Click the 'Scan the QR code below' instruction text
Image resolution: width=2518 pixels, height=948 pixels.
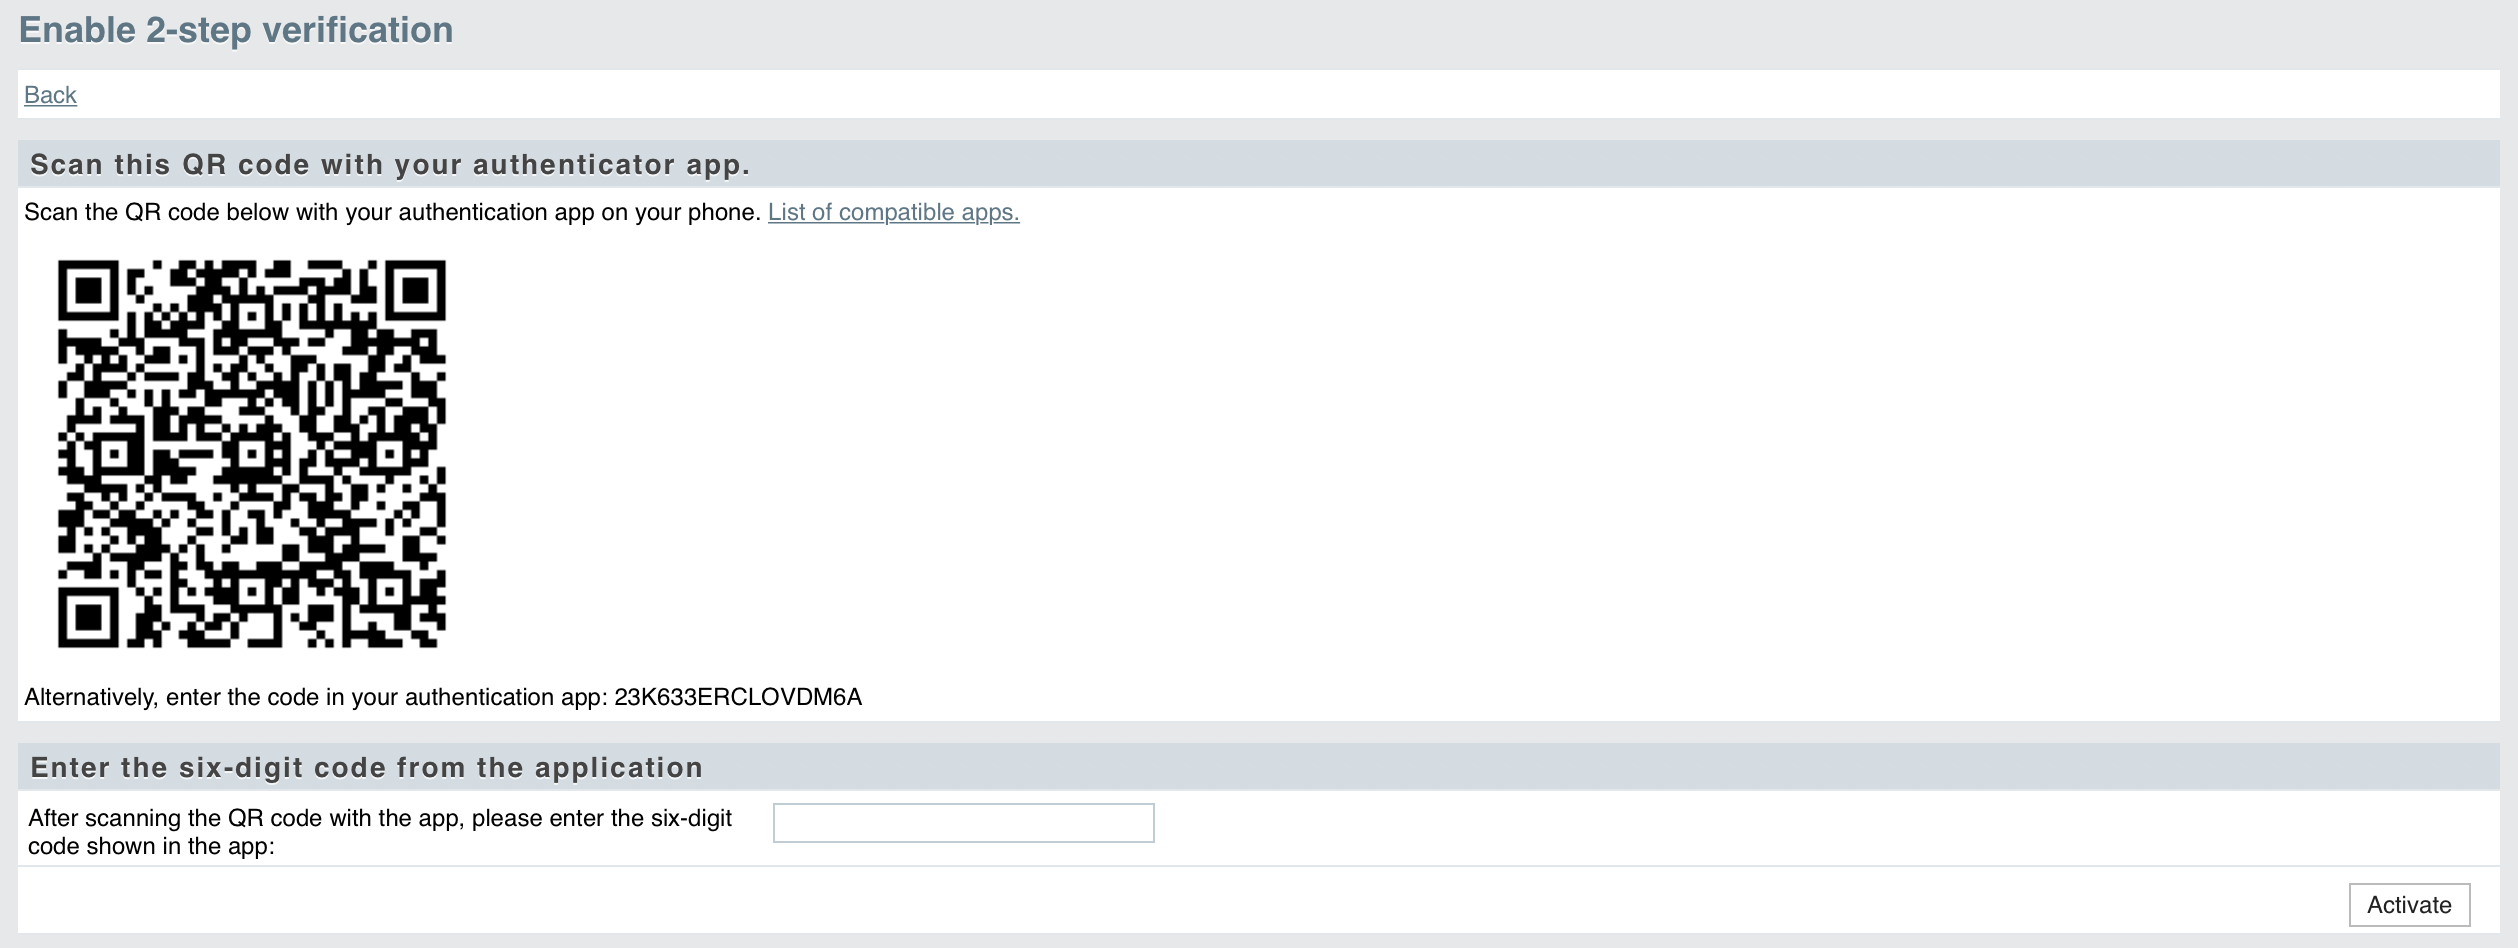click(x=393, y=212)
